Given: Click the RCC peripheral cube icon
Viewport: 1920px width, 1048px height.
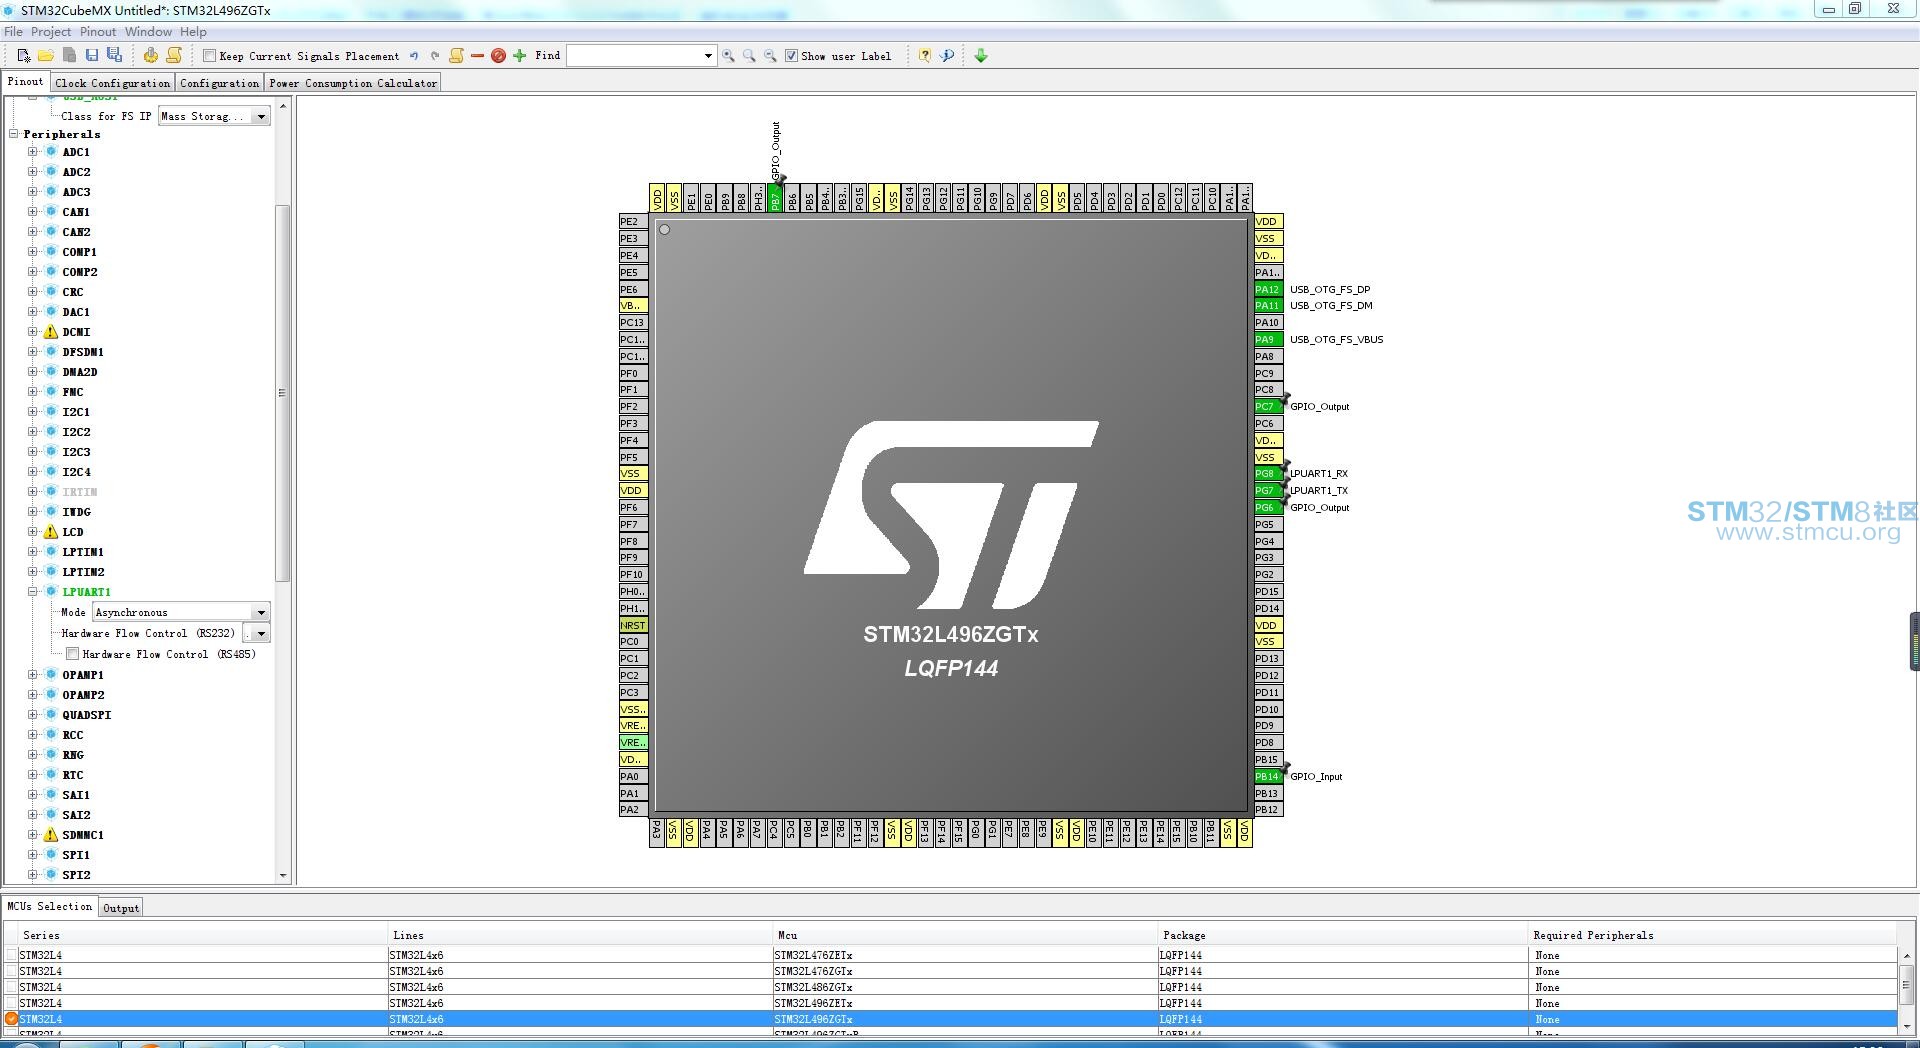Looking at the screenshot, I should [51, 735].
